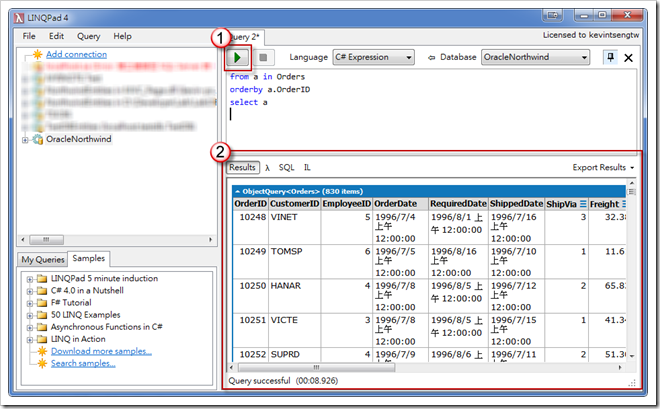The image size is (660, 409).
Task: Select the TOMSP customer cell
Action: pos(295,261)
